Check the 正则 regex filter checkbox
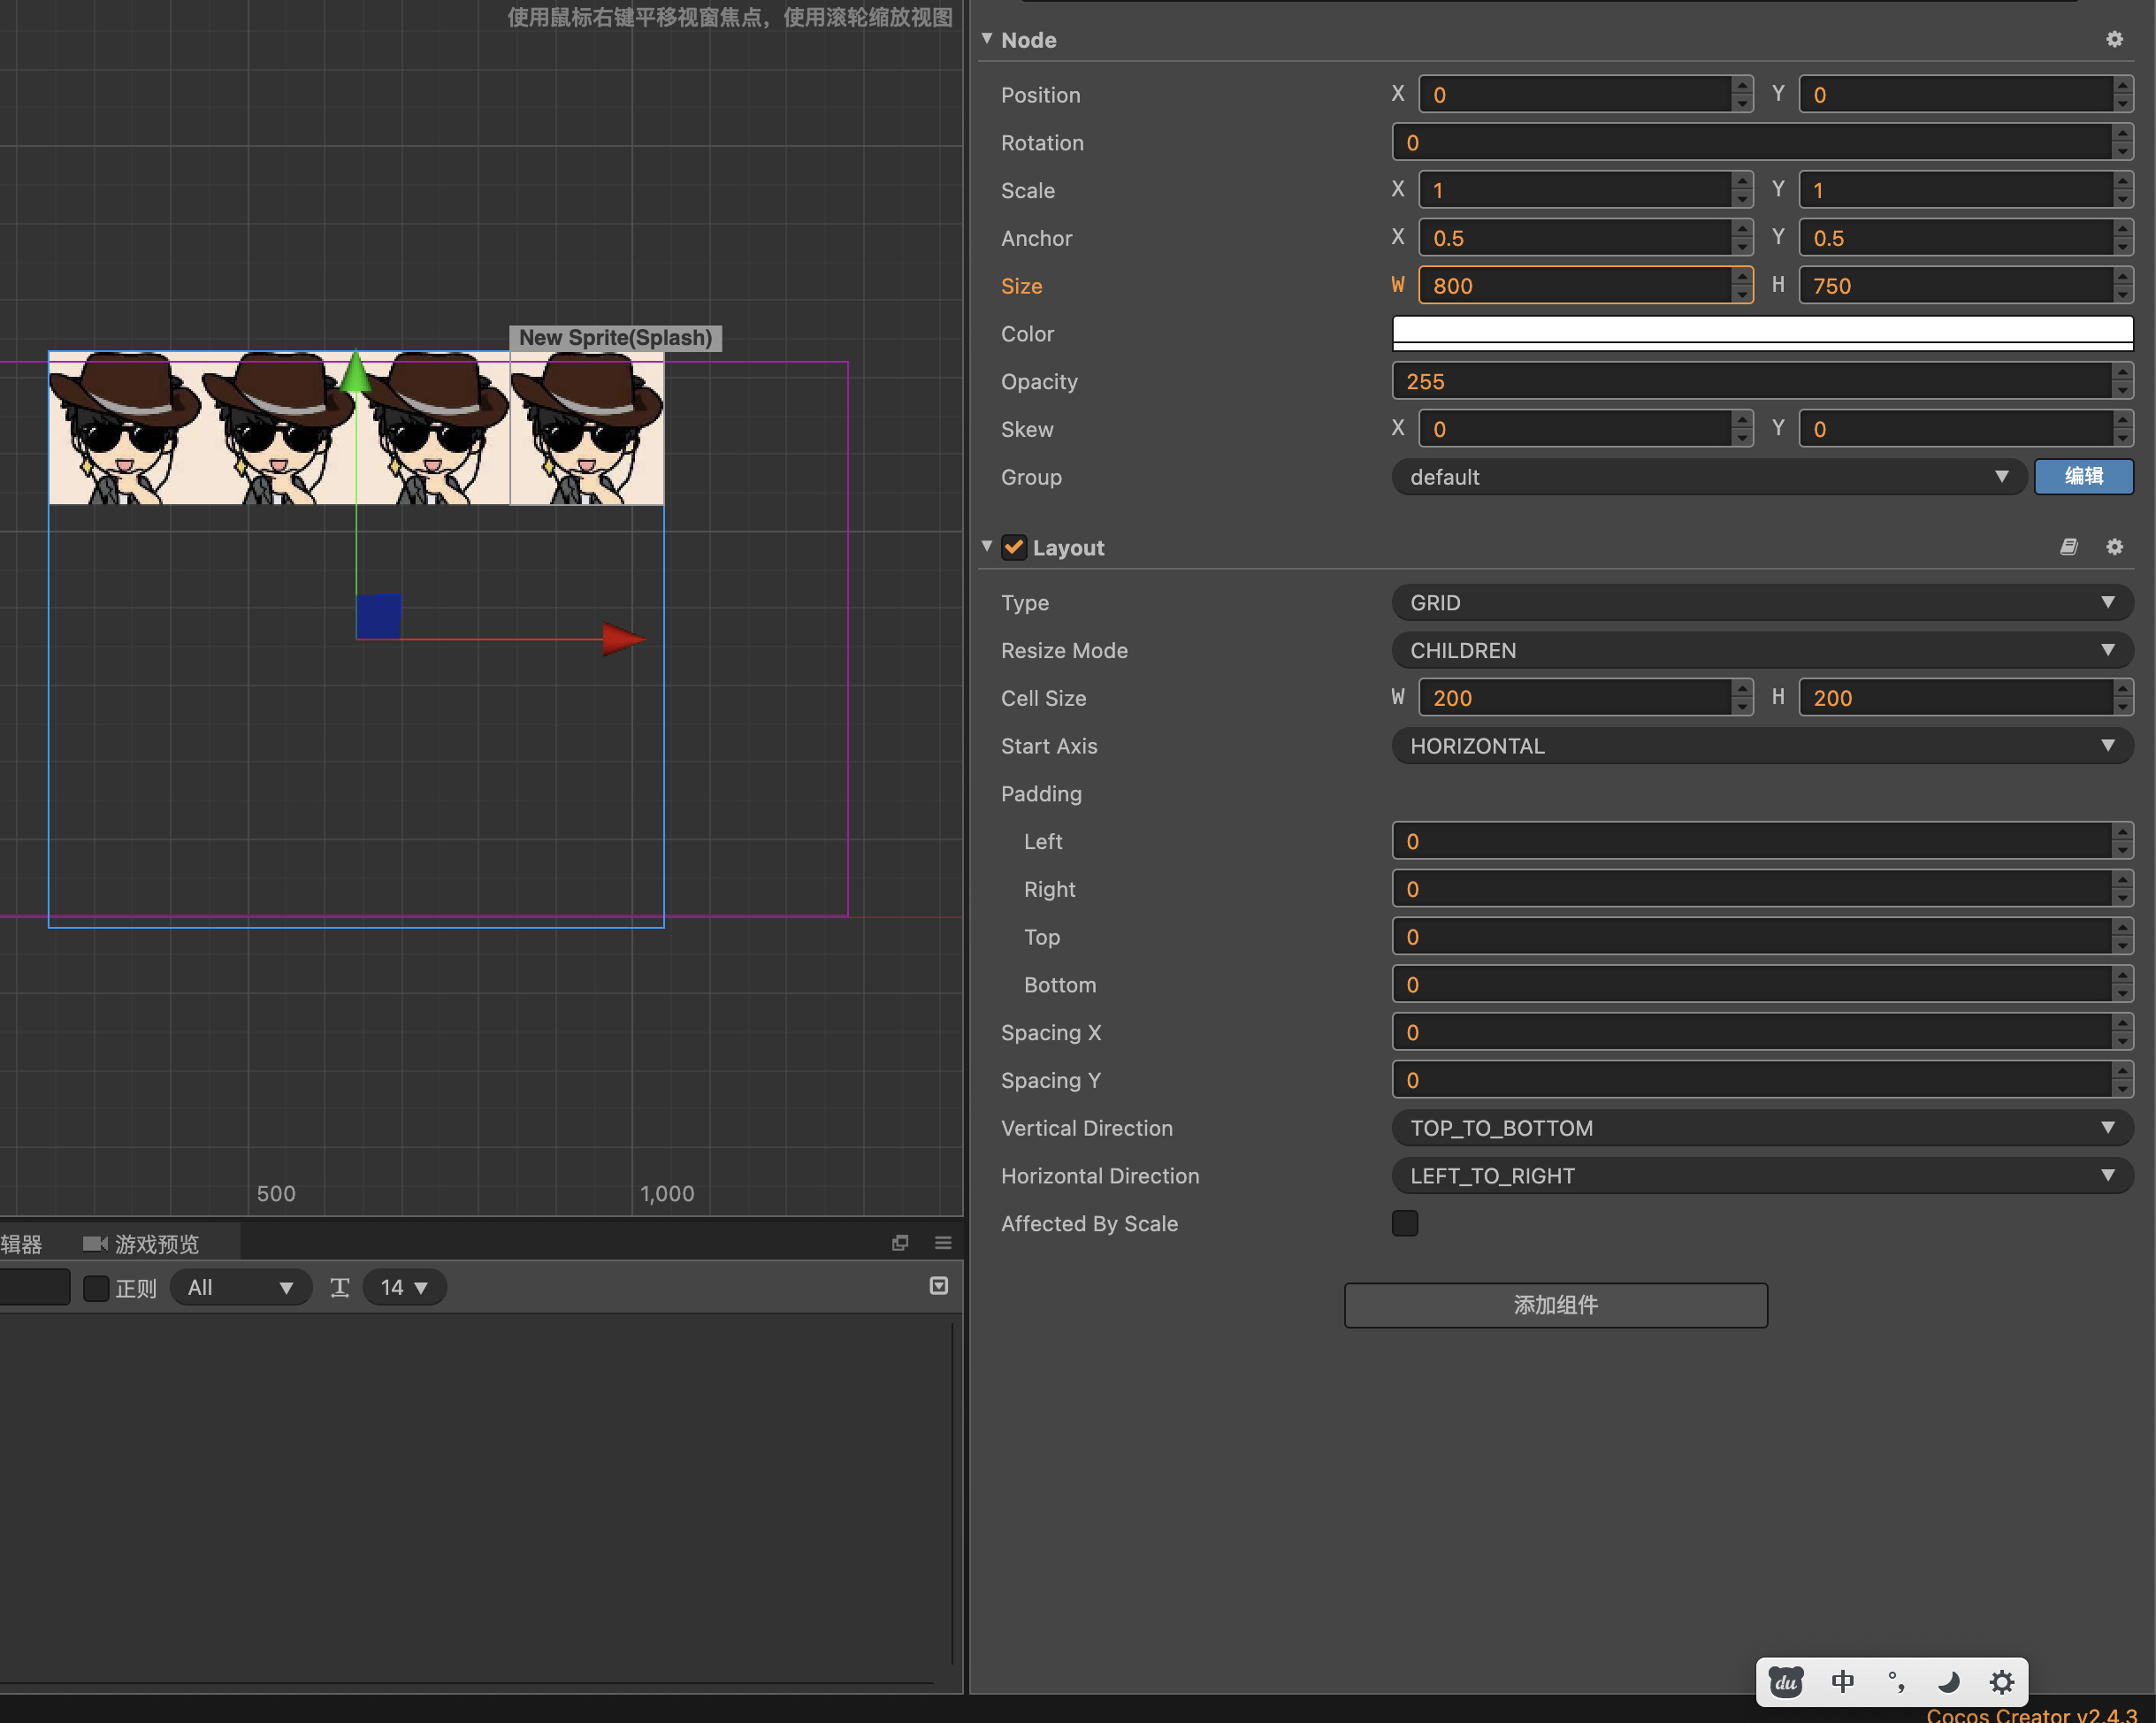The width and height of the screenshot is (2156, 1723). pos(96,1288)
